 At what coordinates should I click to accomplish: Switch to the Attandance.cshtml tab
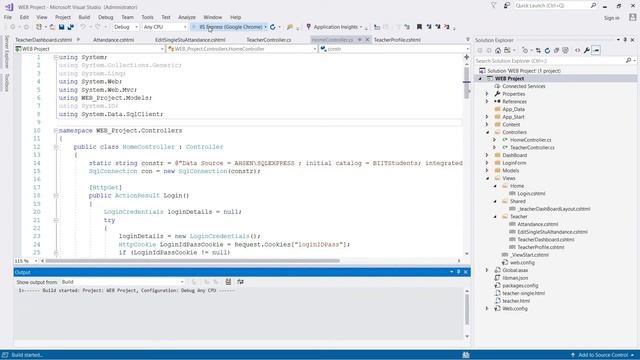click(113, 40)
